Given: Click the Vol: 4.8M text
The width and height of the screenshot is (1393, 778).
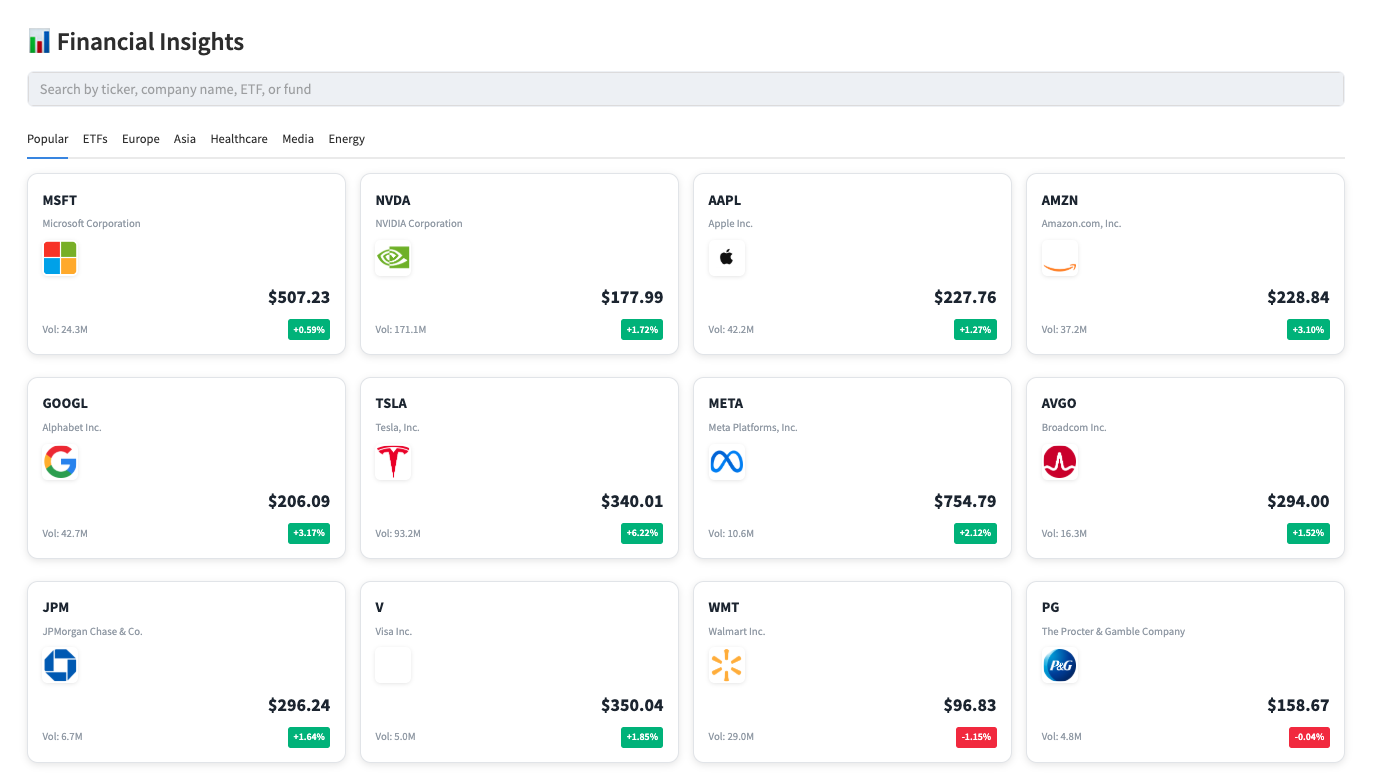Looking at the screenshot, I should (1062, 737).
